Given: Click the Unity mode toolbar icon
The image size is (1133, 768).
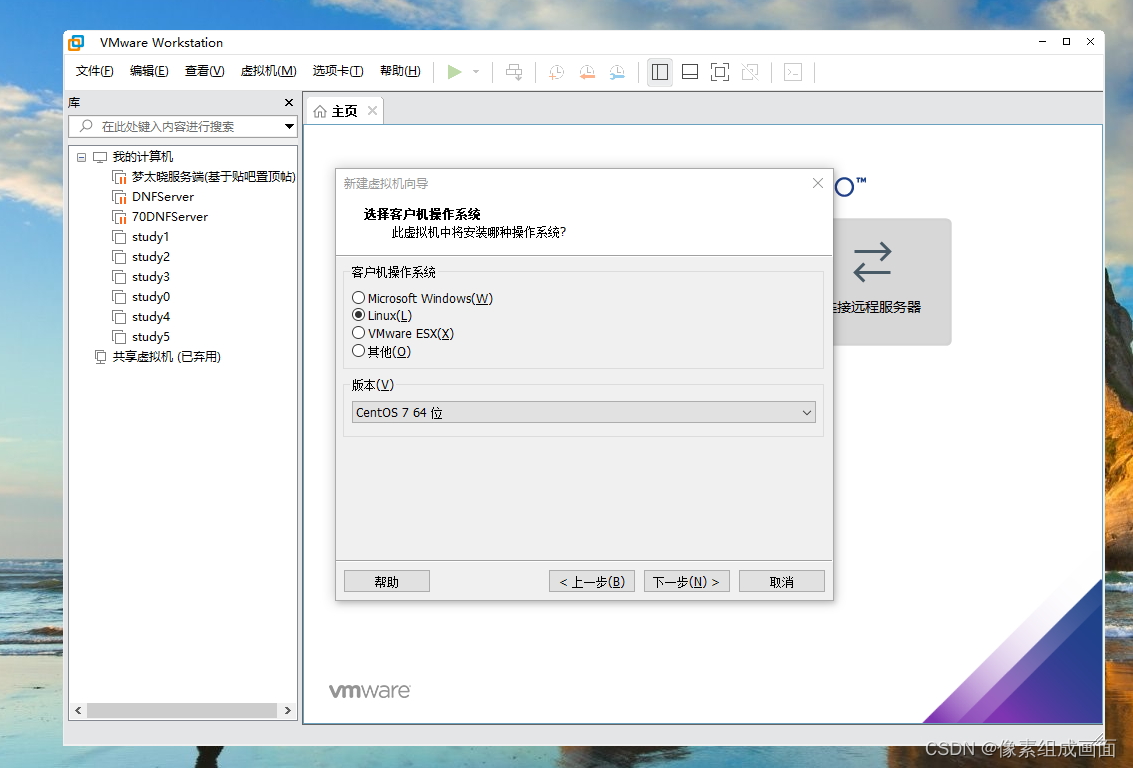Looking at the screenshot, I should click(x=750, y=72).
